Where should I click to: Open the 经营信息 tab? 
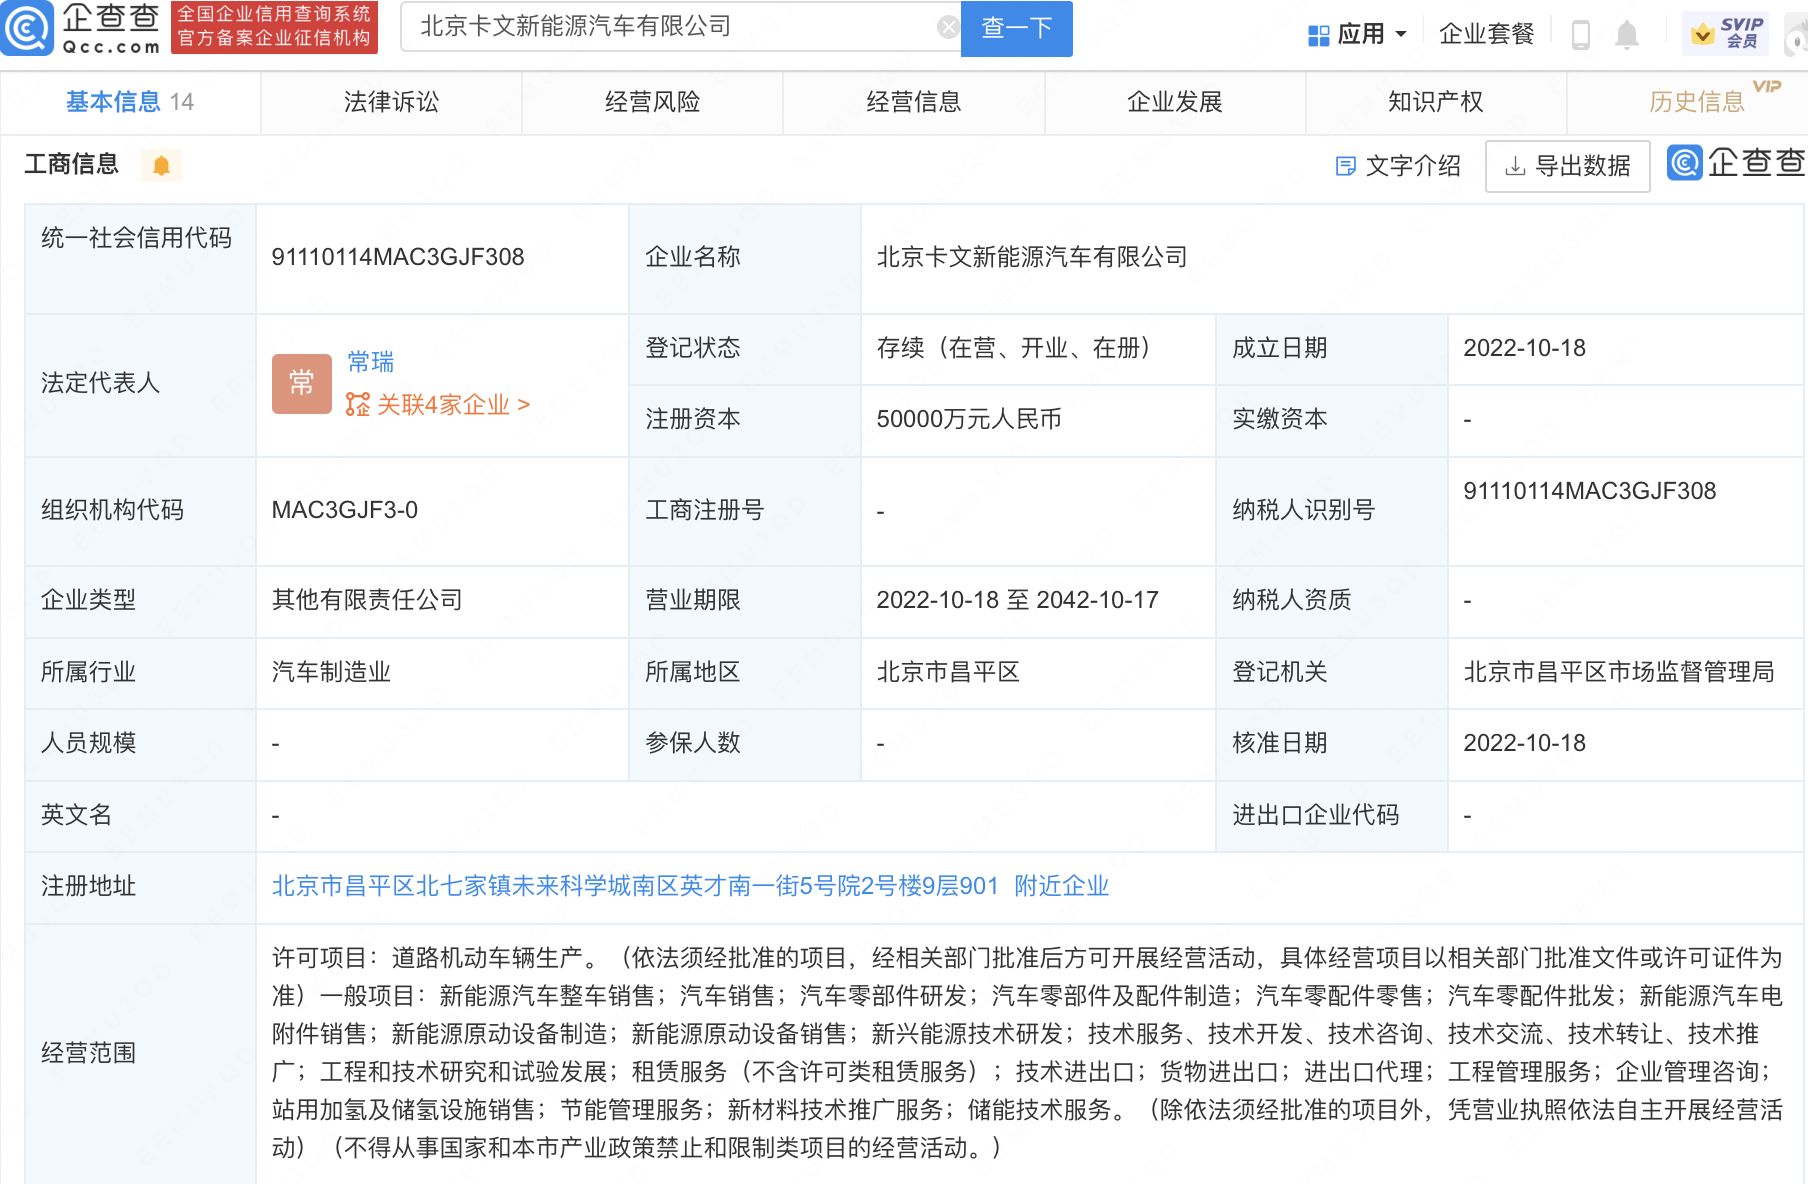pyautogui.click(x=913, y=102)
